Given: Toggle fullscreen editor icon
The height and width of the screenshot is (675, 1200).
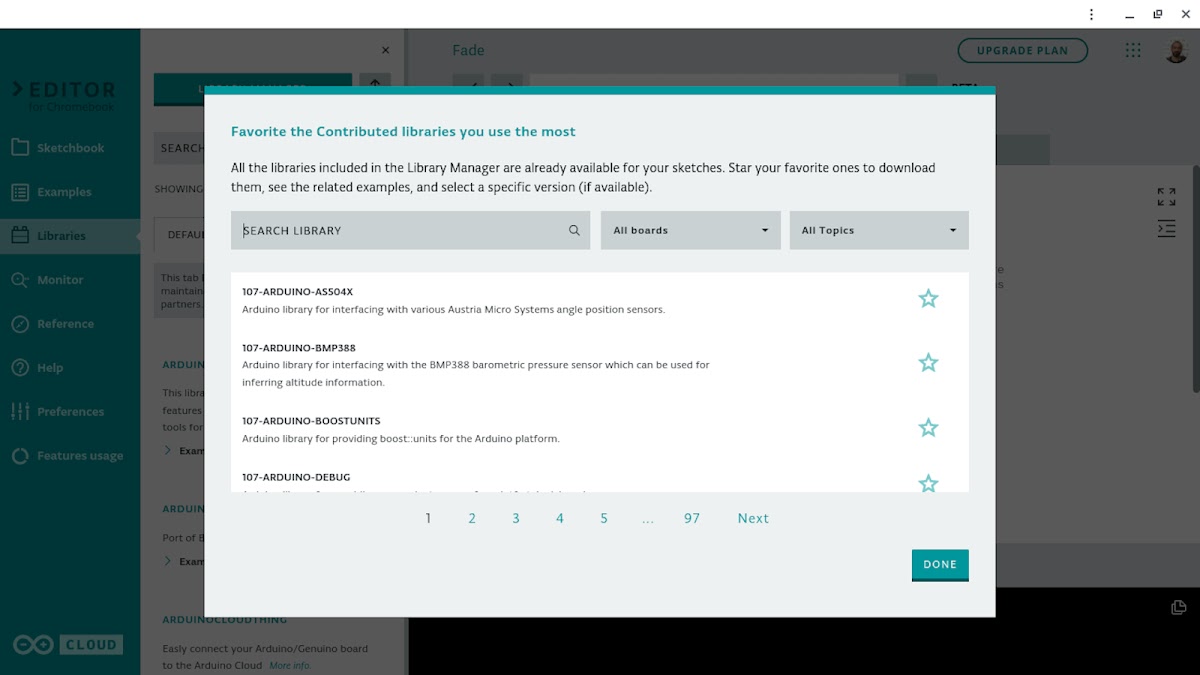Looking at the screenshot, I should [x=1166, y=197].
